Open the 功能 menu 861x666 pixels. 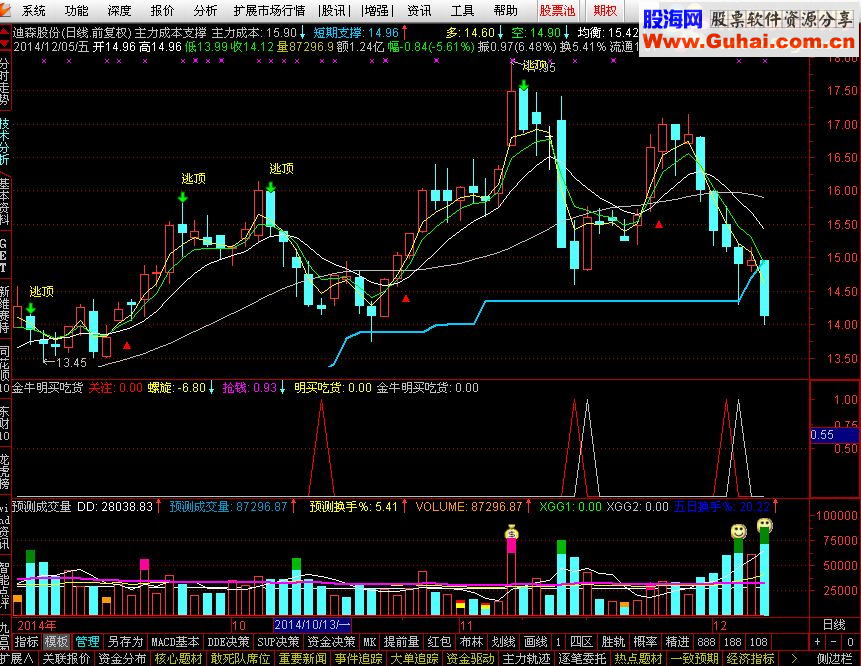76,10
